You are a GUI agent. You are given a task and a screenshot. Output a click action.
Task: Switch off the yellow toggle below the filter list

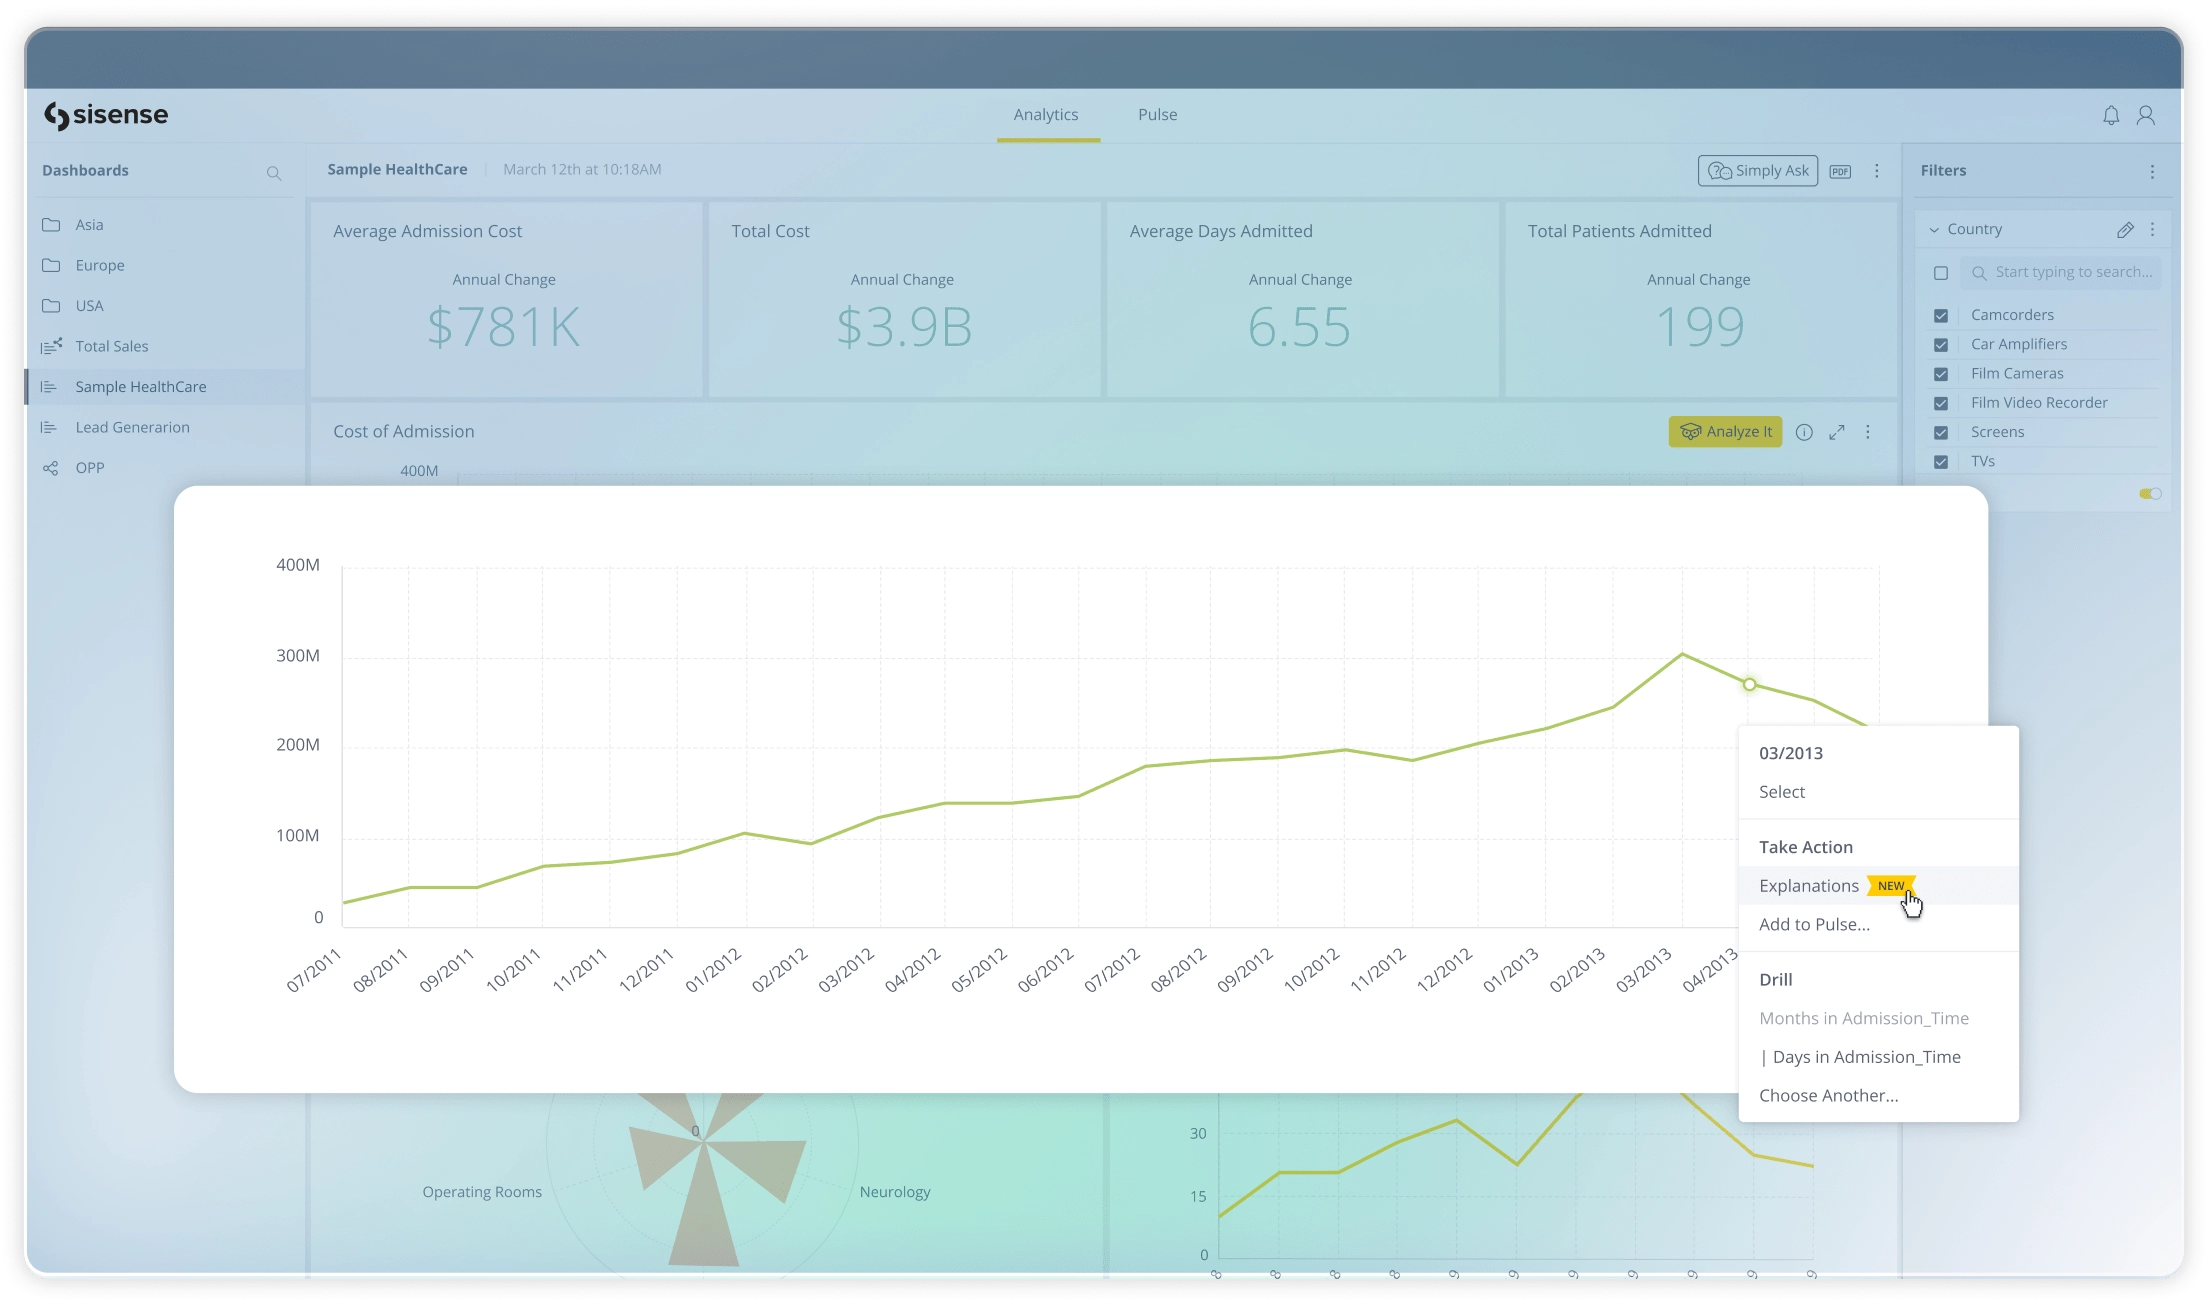pos(2152,492)
